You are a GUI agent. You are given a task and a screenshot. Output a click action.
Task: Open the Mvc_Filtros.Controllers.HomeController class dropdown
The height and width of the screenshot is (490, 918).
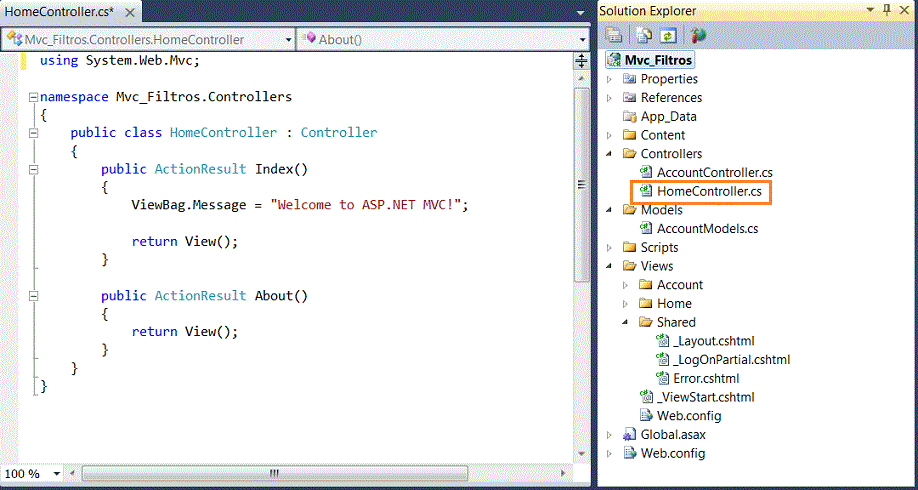click(288, 40)
